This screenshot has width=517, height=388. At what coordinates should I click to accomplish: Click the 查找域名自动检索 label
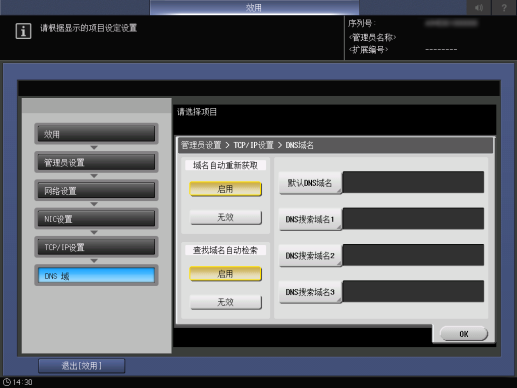[225, 250]
